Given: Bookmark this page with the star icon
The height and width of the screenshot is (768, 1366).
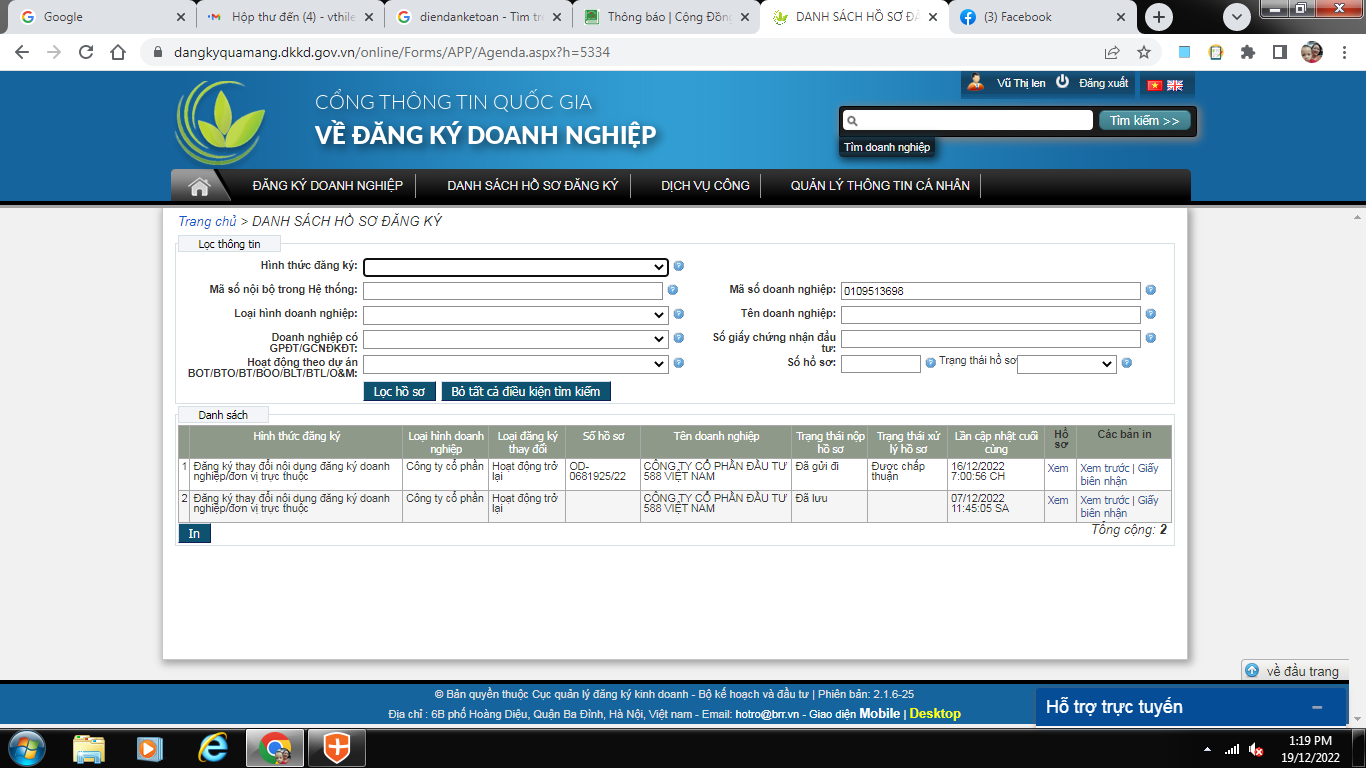Looking at the screenshot, I should coord(1144,53).
